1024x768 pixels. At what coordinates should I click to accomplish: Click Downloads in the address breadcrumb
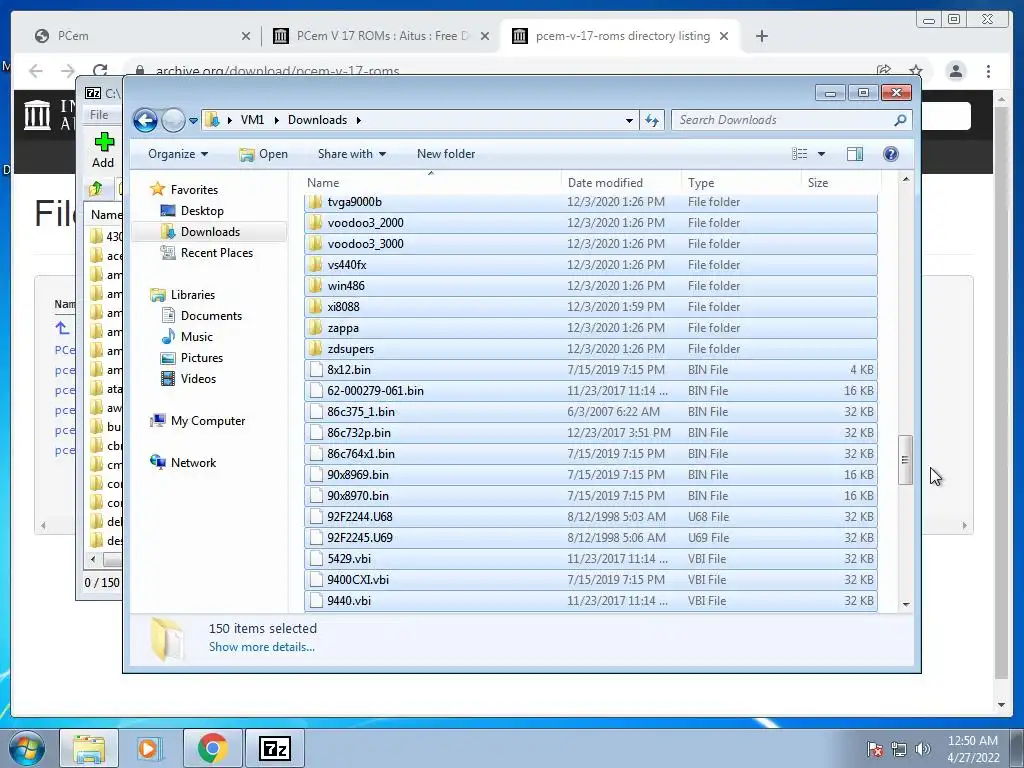click(x=317, y=120)
